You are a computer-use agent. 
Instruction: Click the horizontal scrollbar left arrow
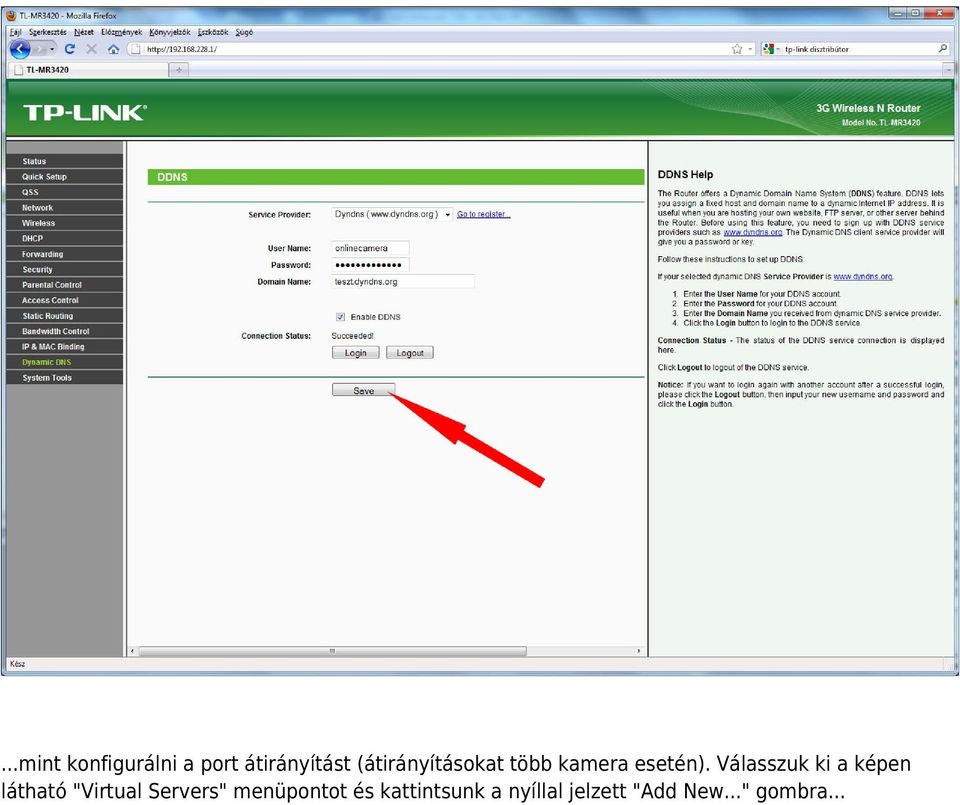133,651
